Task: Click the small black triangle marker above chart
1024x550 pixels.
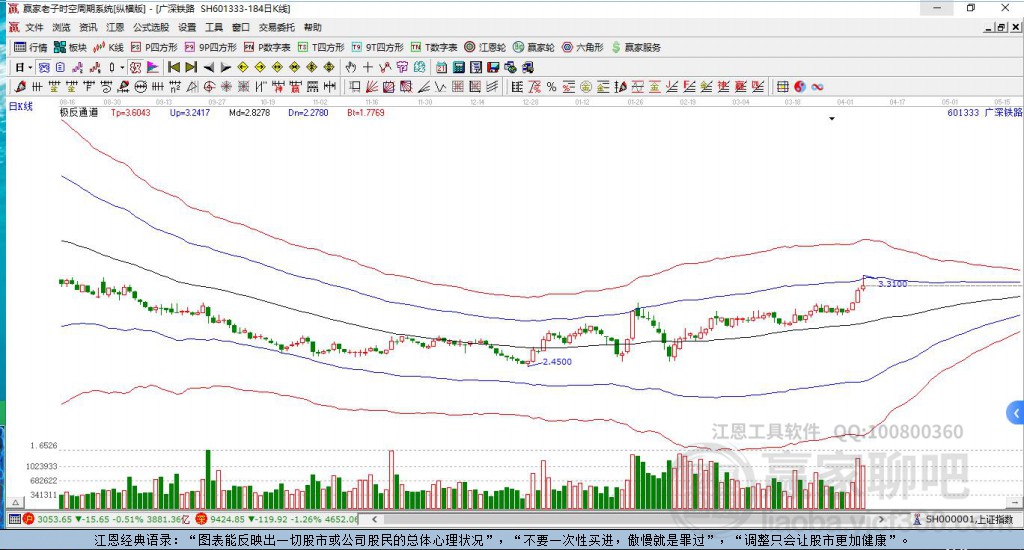Action: [x=832, y=119]
